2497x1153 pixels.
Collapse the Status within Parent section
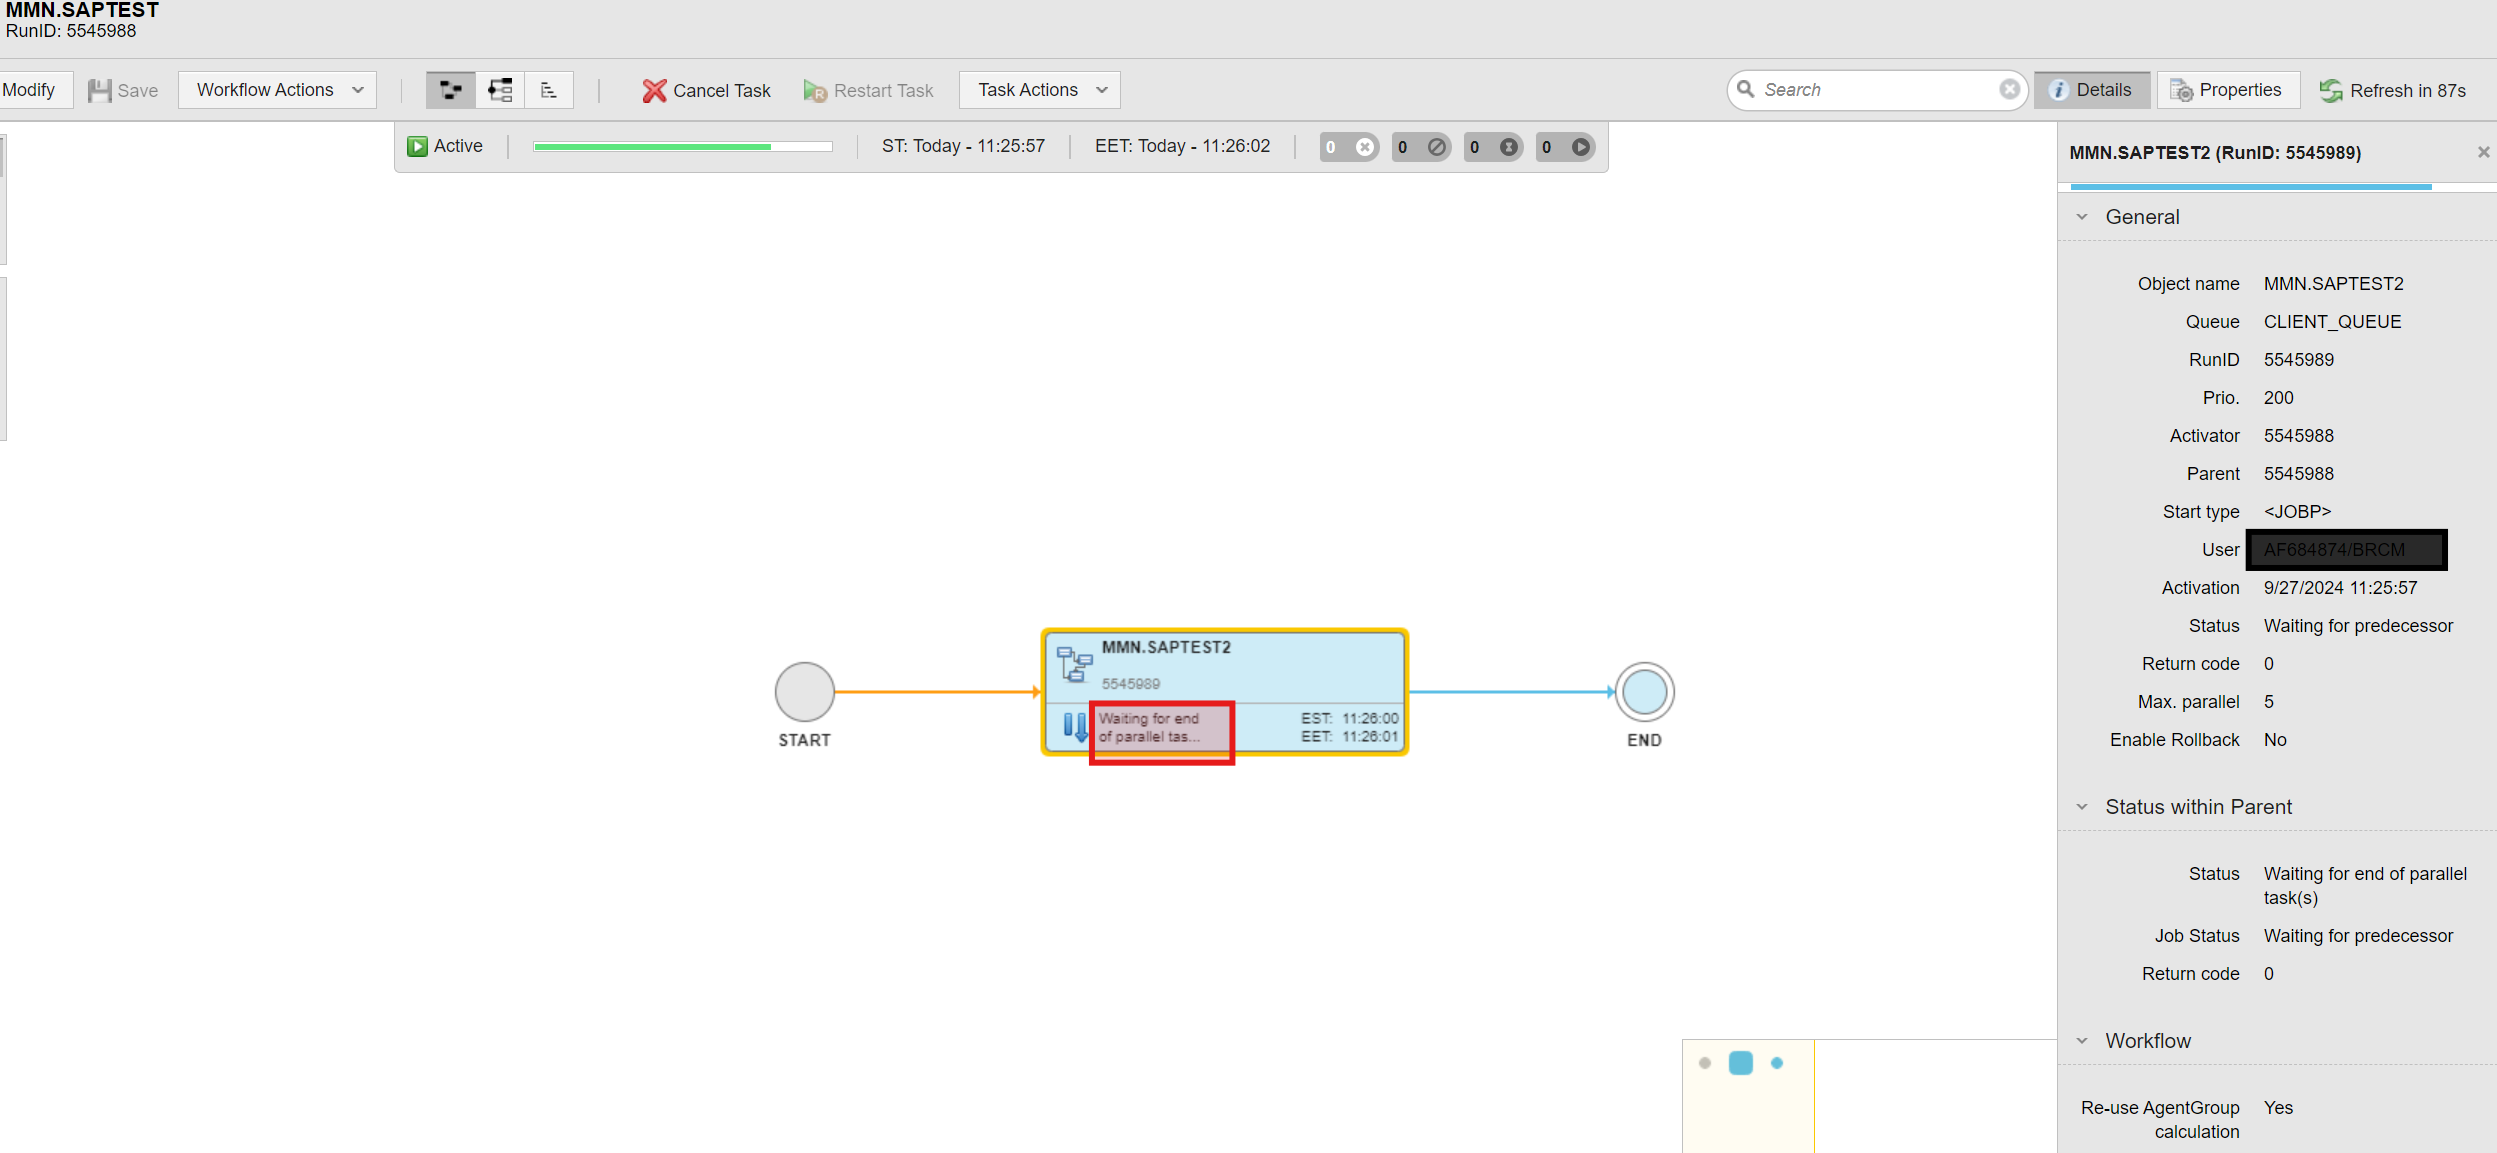tap(2082, 807)
